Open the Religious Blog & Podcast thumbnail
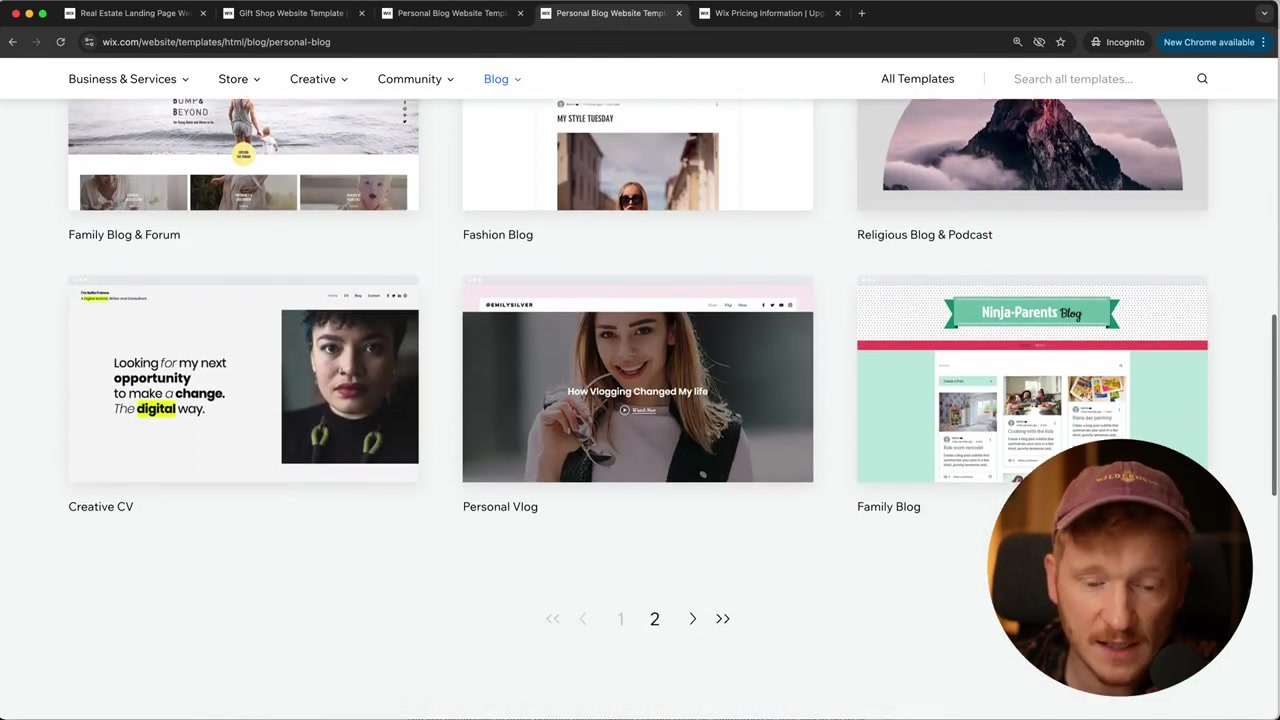The width and height of the screenshot is (1280, 720). pos(1032,155)
